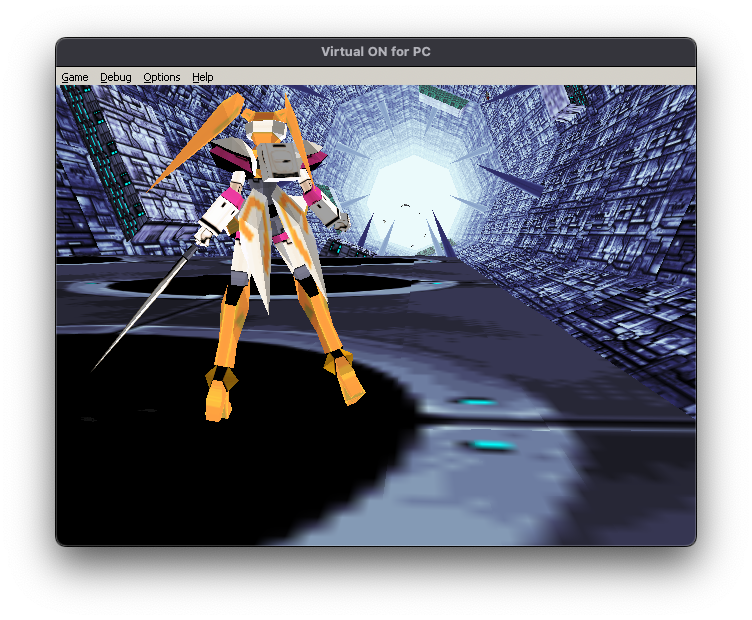Click the Virtual ON for PC title bar
Screen dimensions: 752x620
(x=376, y=52)
